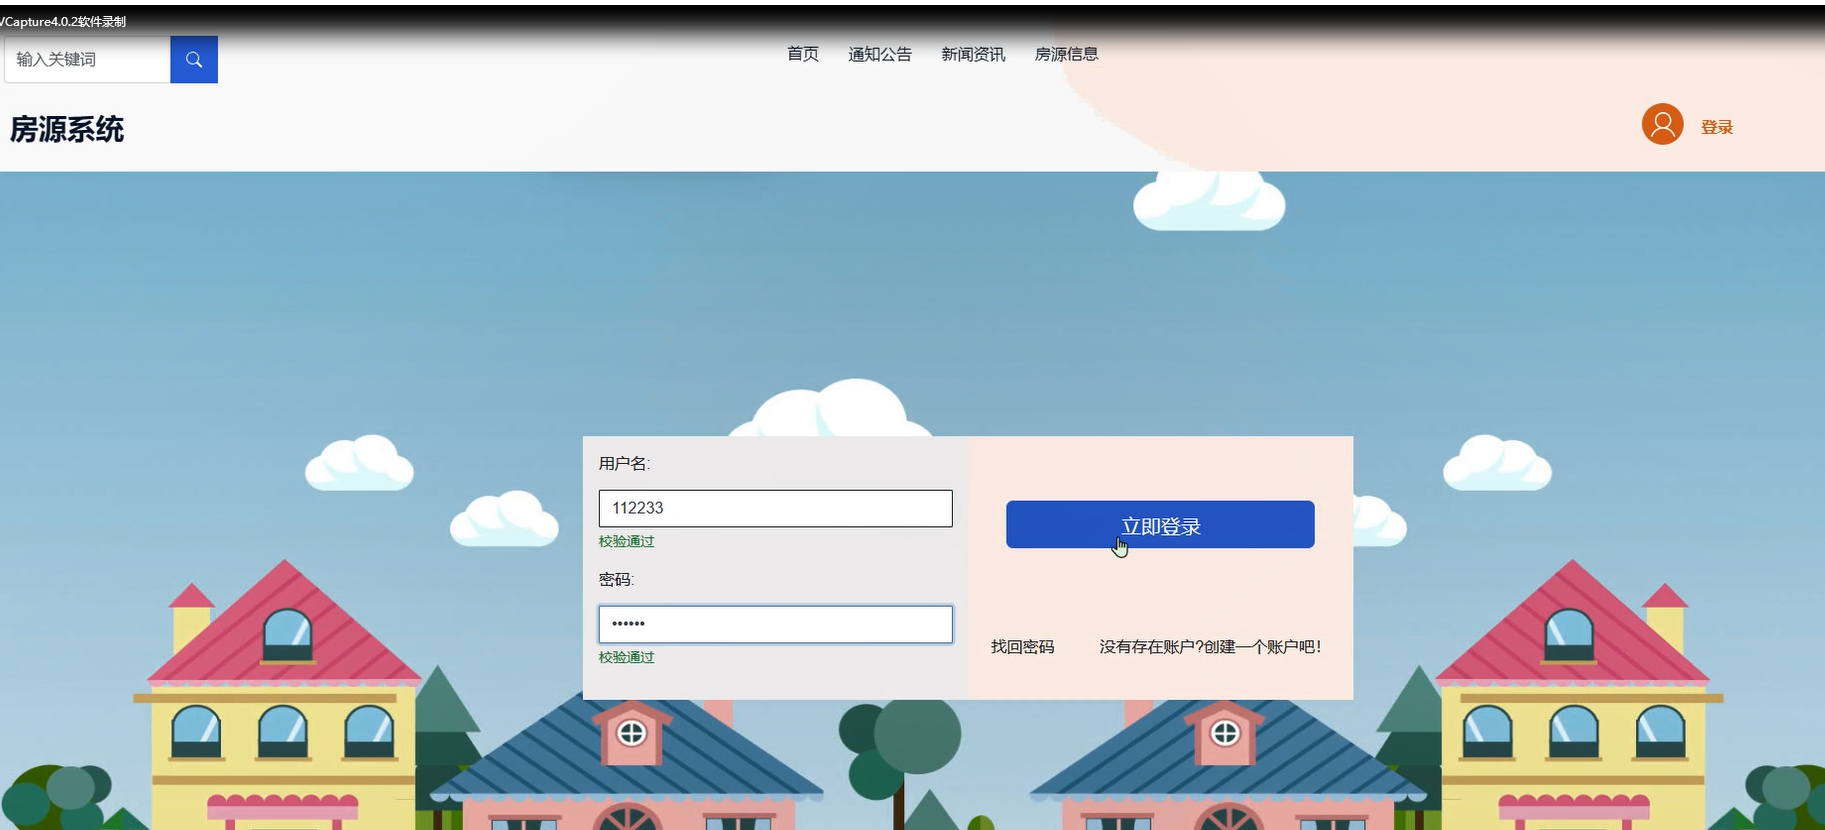Click the password input field
The height and width of the screenshot is (830, 1825).
point(776,624)
